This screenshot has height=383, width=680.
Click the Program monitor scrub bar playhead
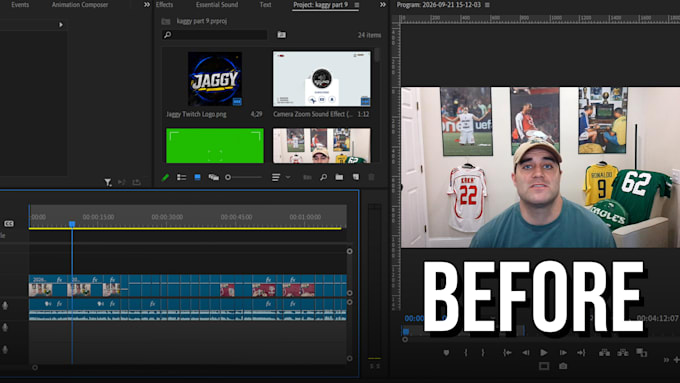406,331
